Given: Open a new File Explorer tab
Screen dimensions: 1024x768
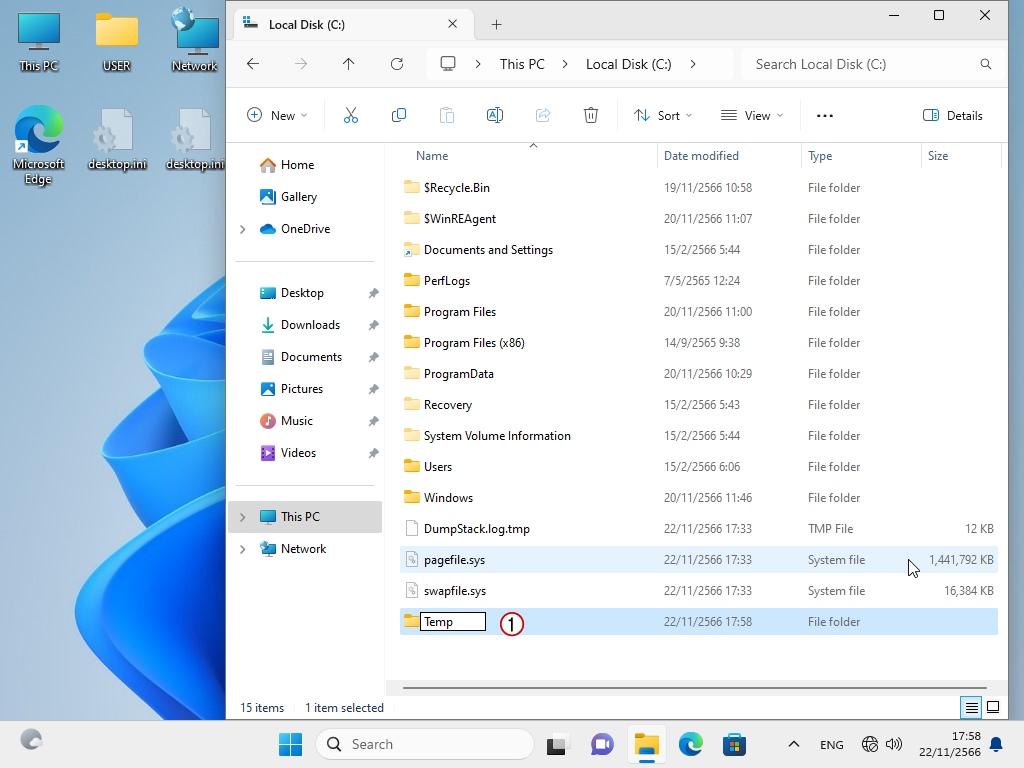Looking at the screenshot, I should pyautogui.click(x=496, y=24).
